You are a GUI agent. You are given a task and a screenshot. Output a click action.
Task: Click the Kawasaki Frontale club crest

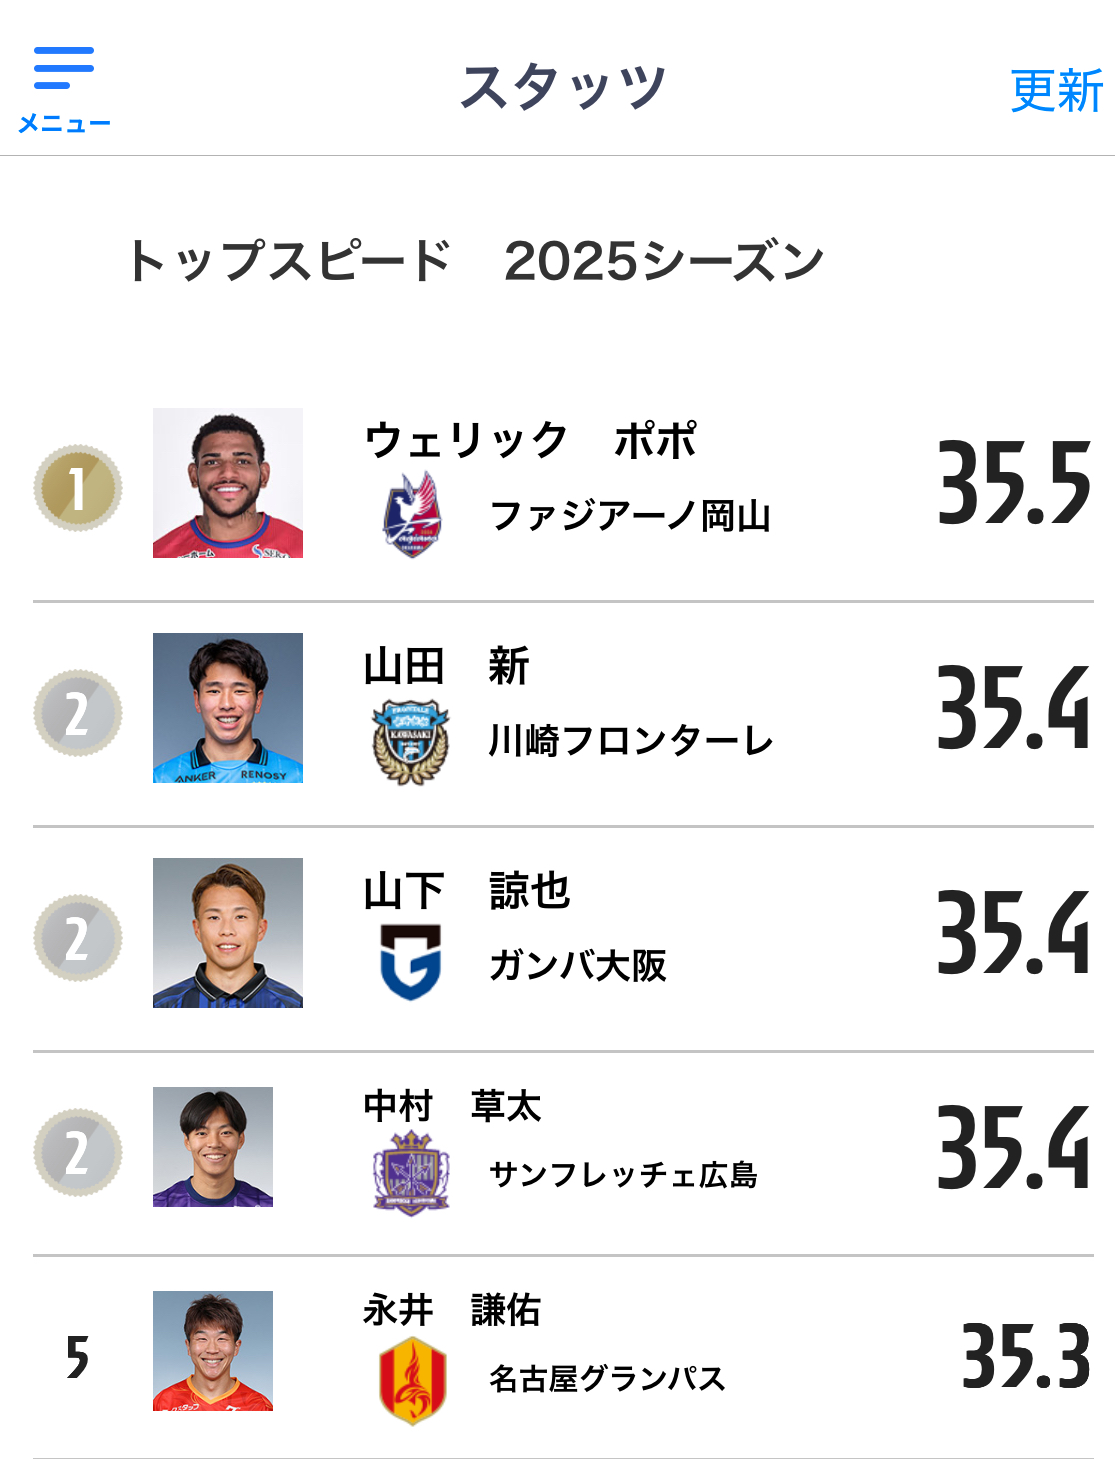[x=411, y=742]
